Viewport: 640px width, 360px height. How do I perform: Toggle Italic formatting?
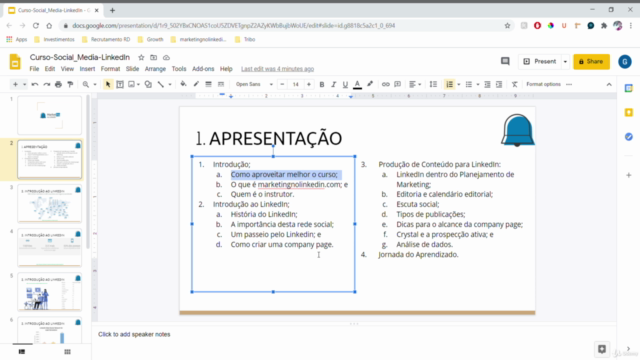333,84
